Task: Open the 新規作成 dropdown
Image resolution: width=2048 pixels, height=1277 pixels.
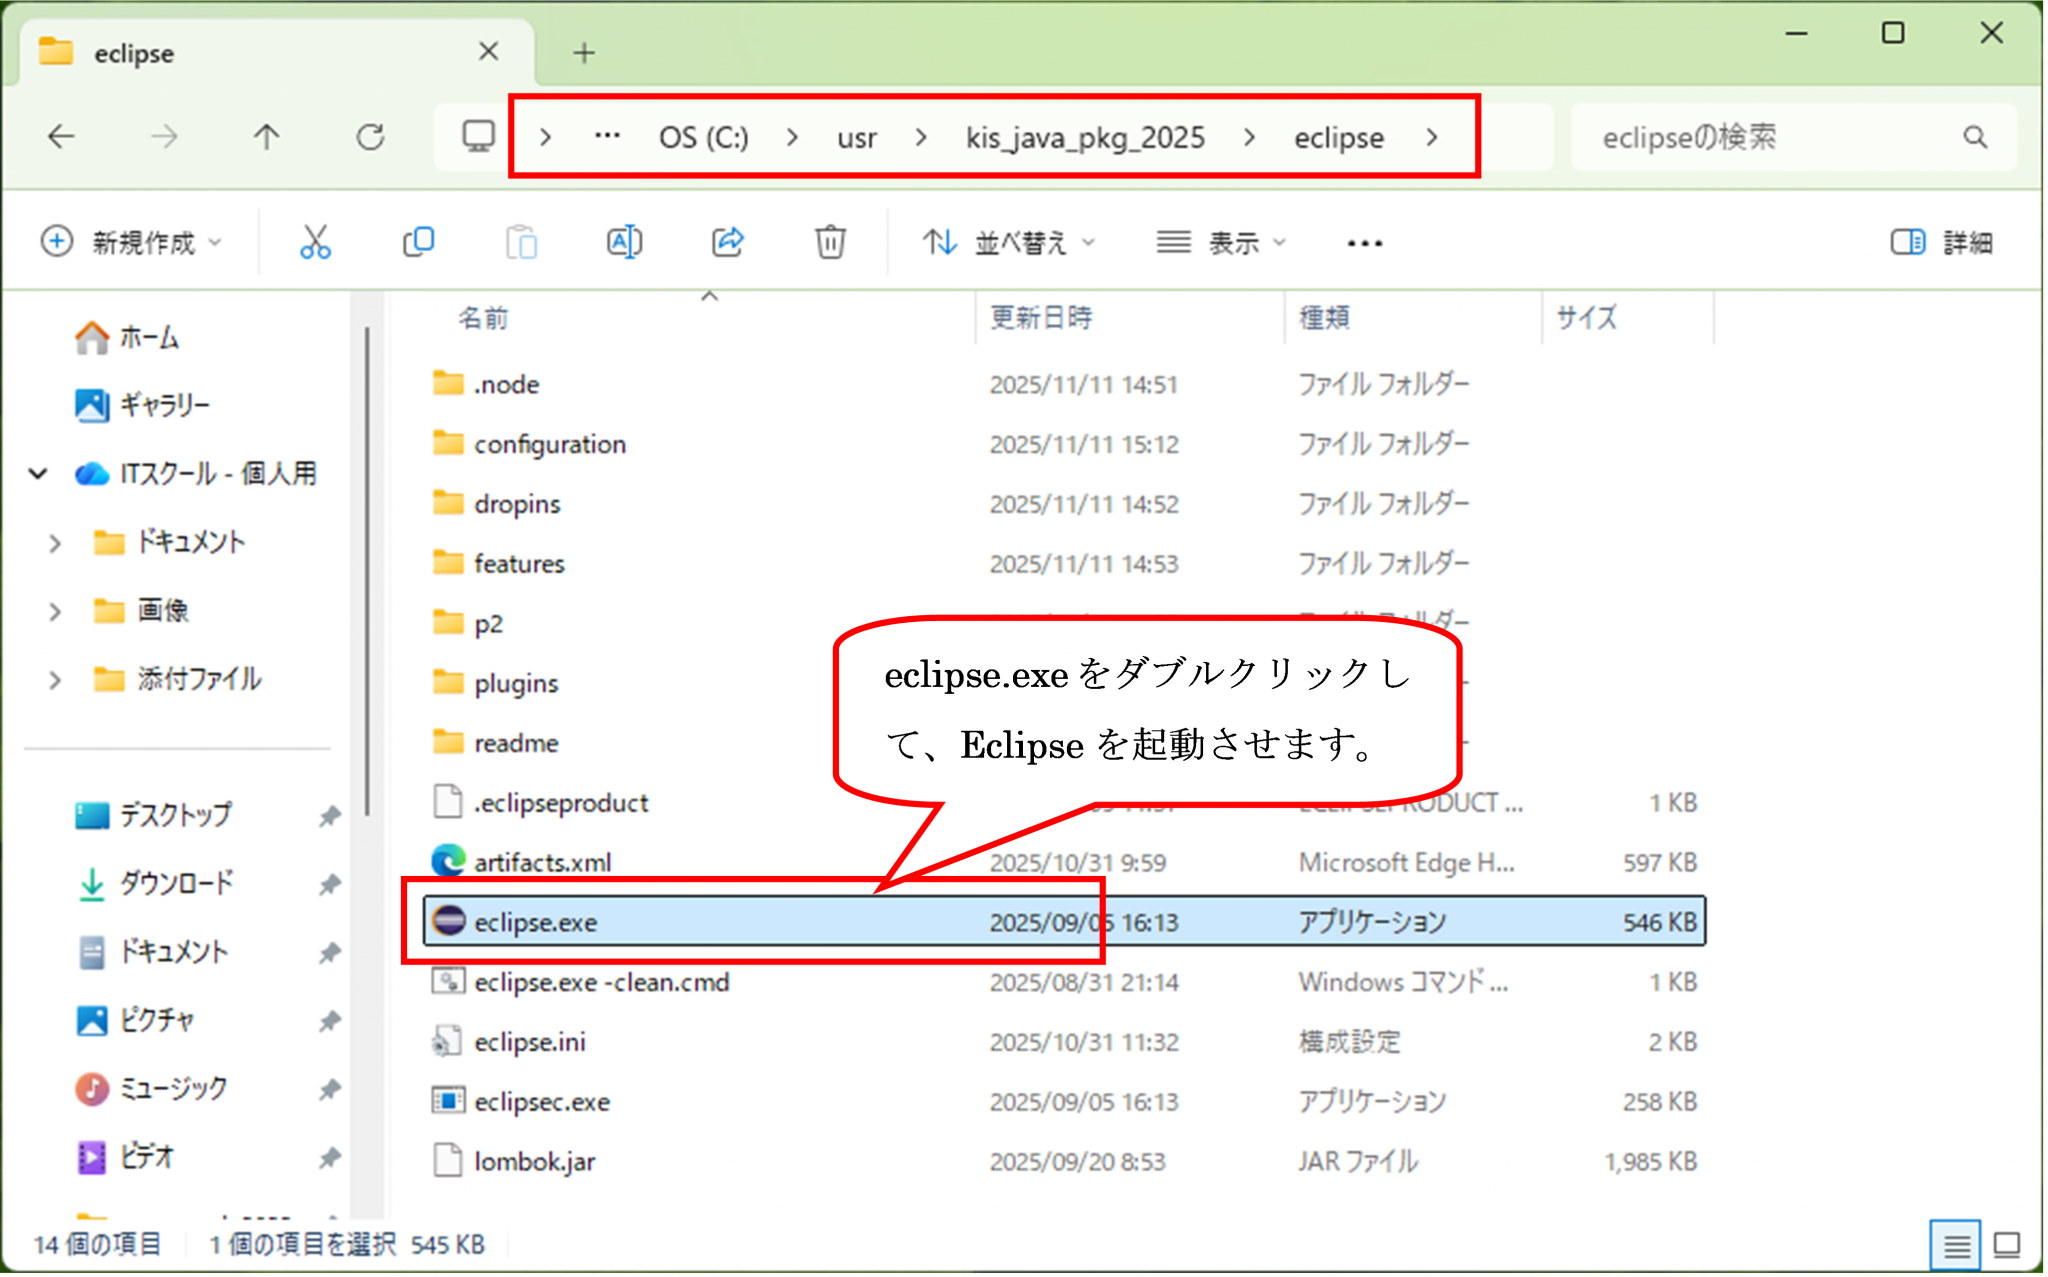Action: (x=131, y=241)
